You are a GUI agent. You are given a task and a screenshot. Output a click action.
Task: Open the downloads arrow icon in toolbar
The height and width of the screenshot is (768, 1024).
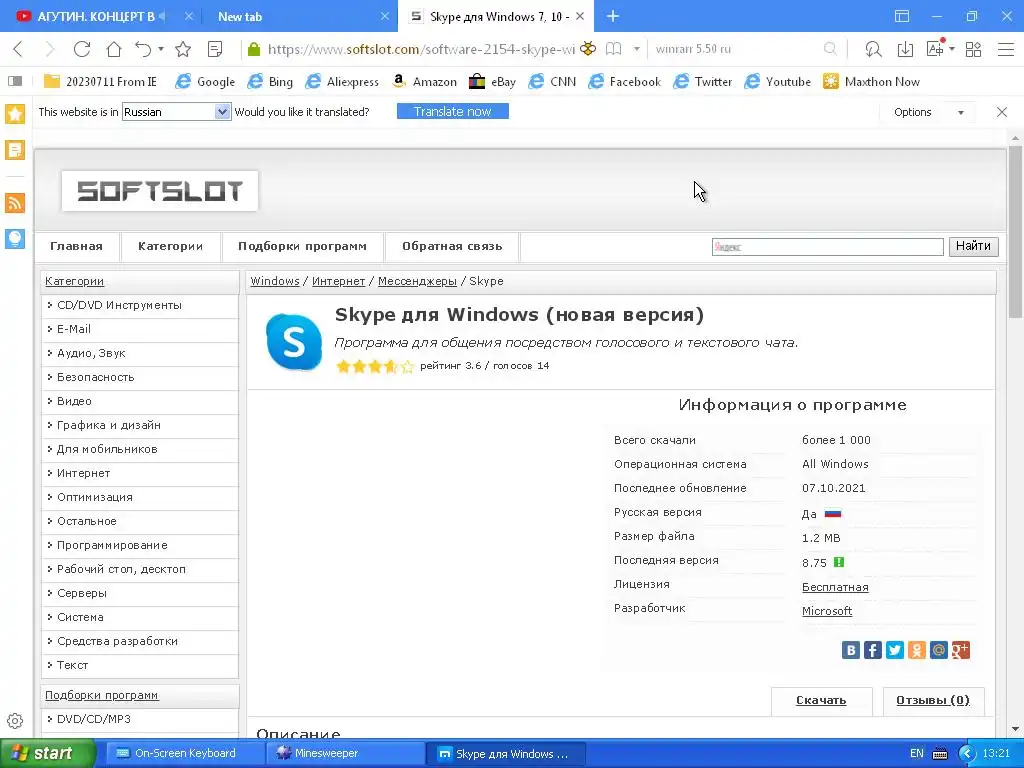point(905,49)
